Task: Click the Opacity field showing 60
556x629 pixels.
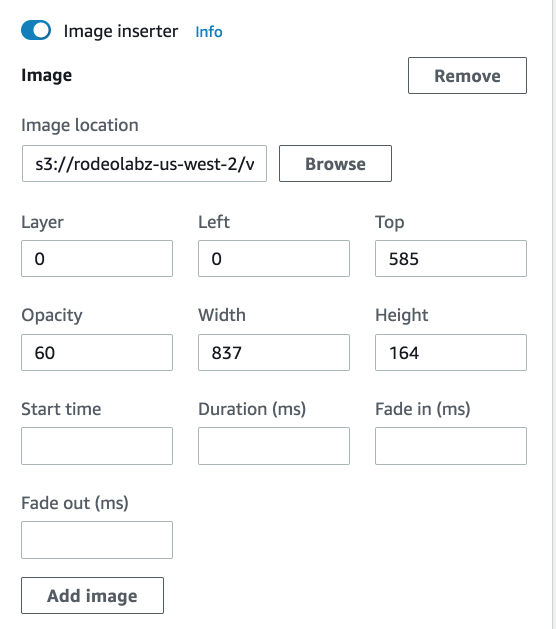Action: [x=97, y=352]
